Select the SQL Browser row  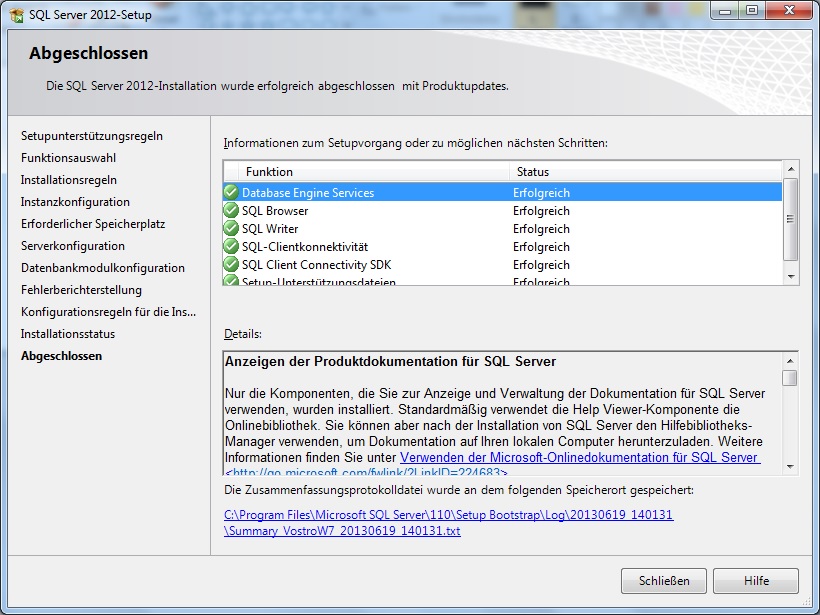(x=503, y=211)
